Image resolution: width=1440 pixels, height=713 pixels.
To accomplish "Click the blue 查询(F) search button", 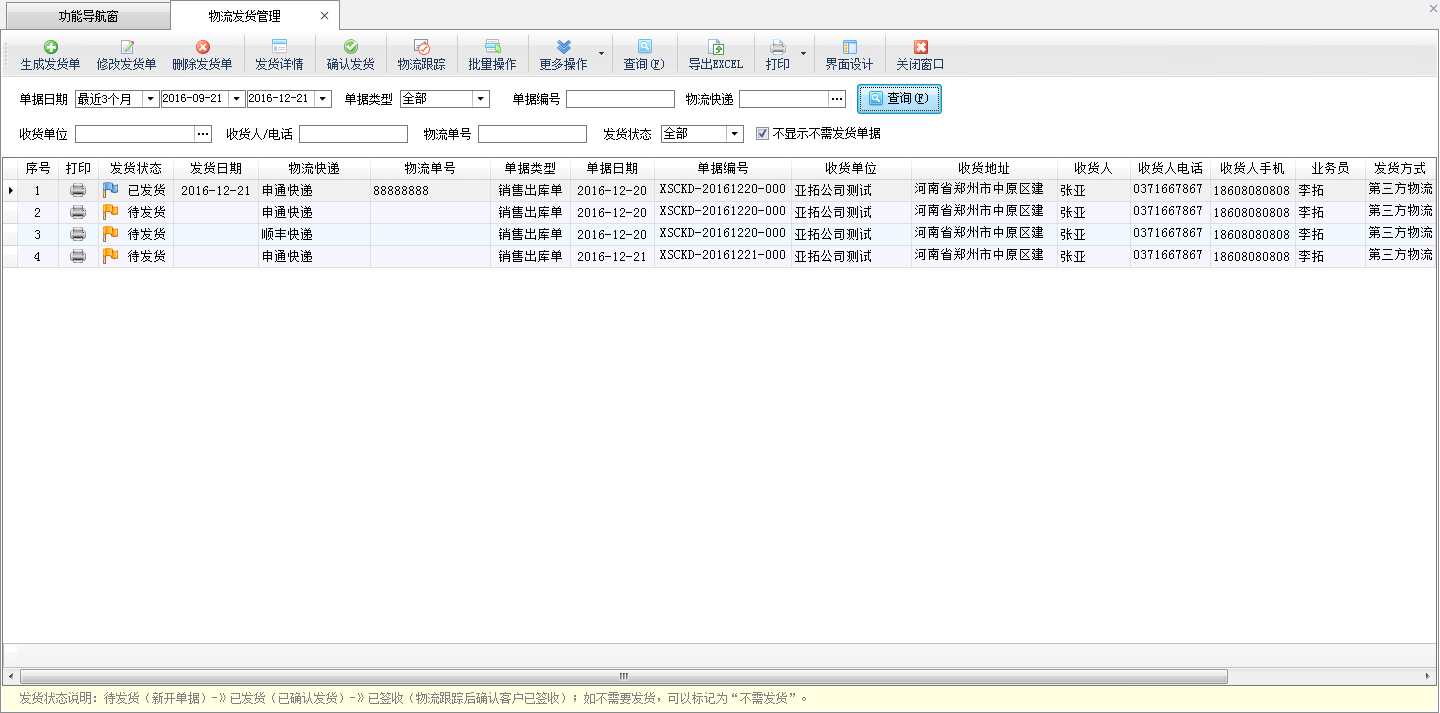I will coord(899,99).
